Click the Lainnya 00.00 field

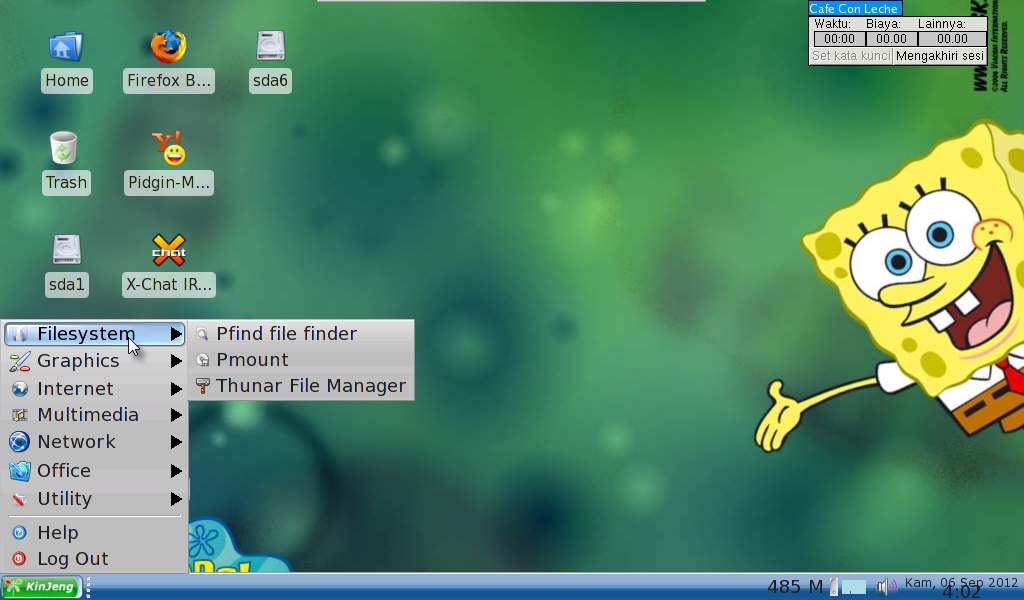[x=952, y=39]
